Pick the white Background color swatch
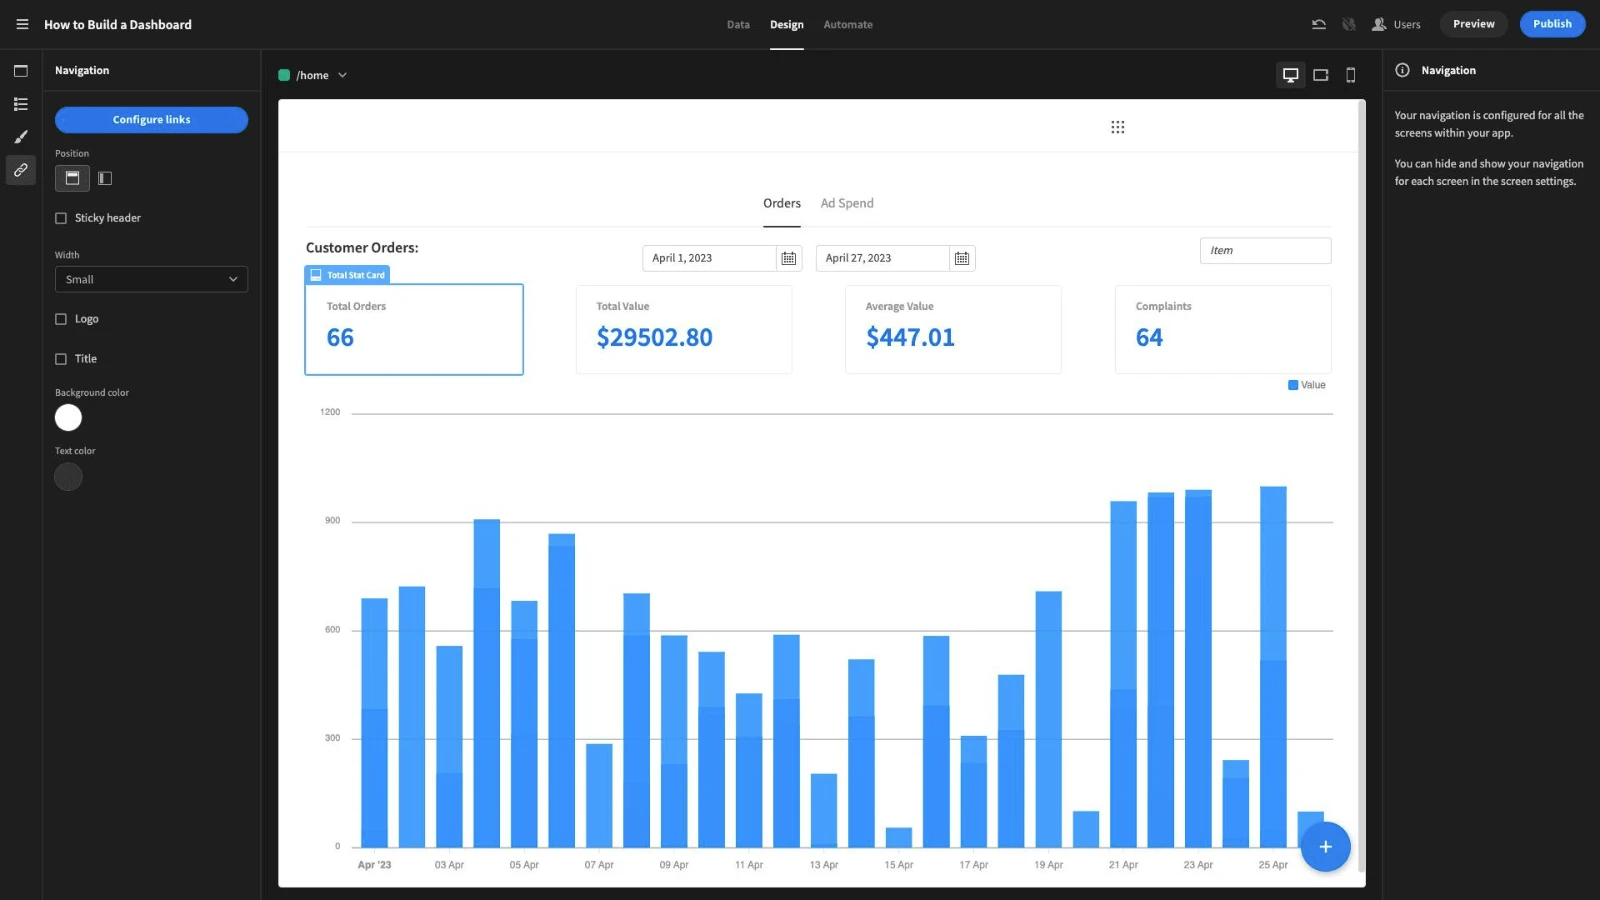This screenshot has width=1600, height=900. (68, 418)
